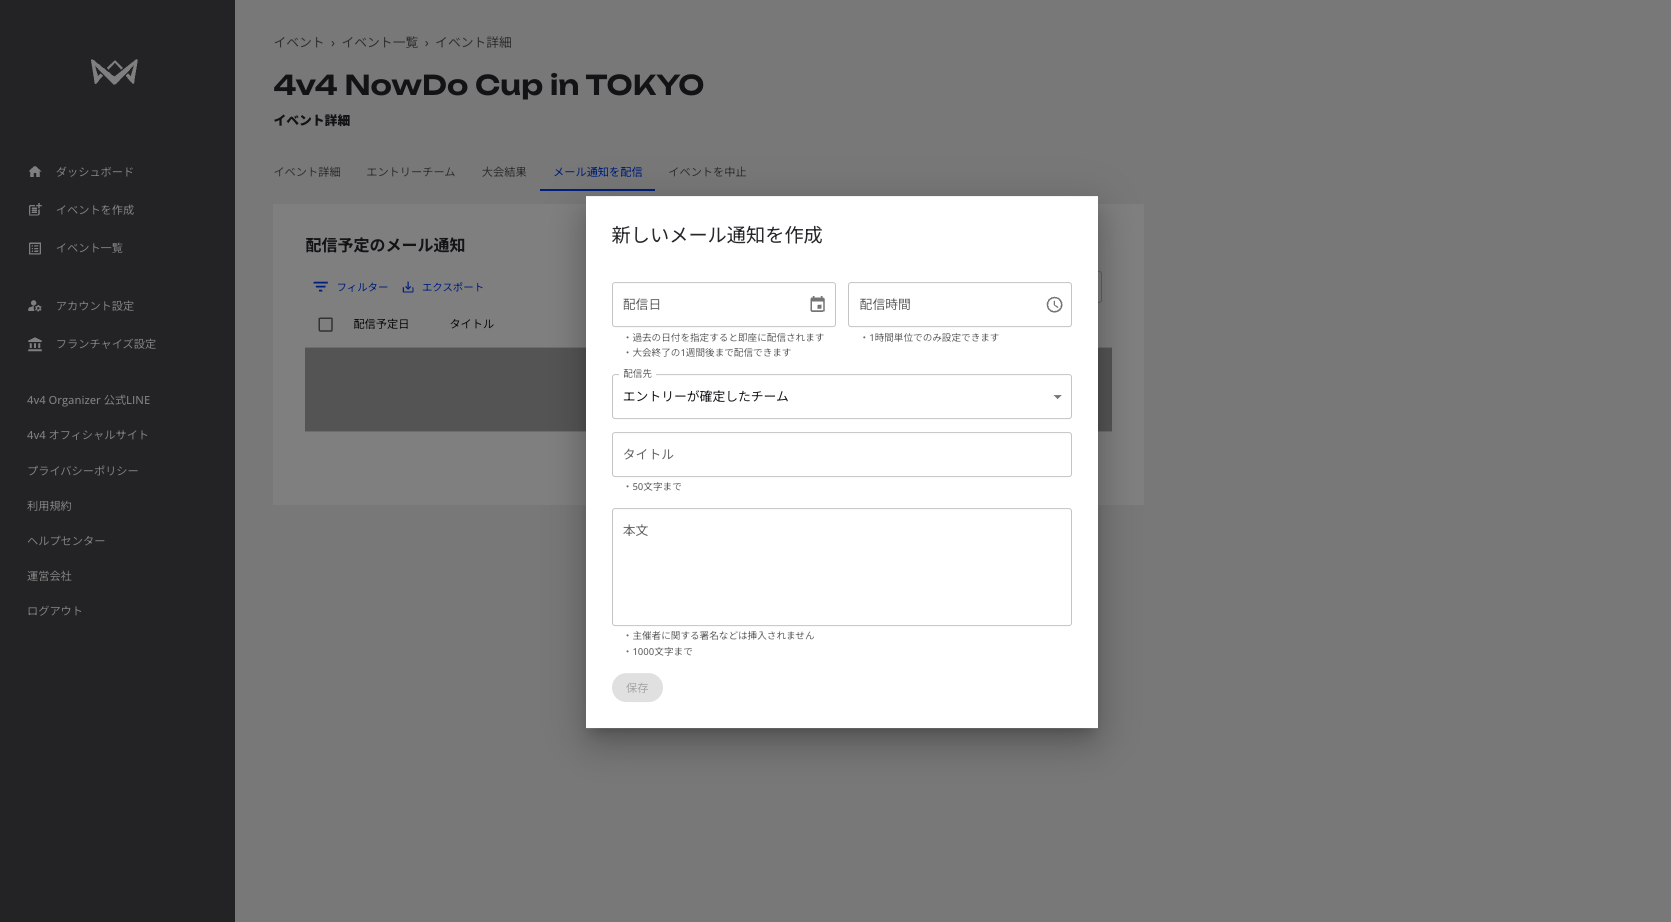Open アカウント設定 in the sidebar
This screenshot has height=922, width=1671.
95,306
